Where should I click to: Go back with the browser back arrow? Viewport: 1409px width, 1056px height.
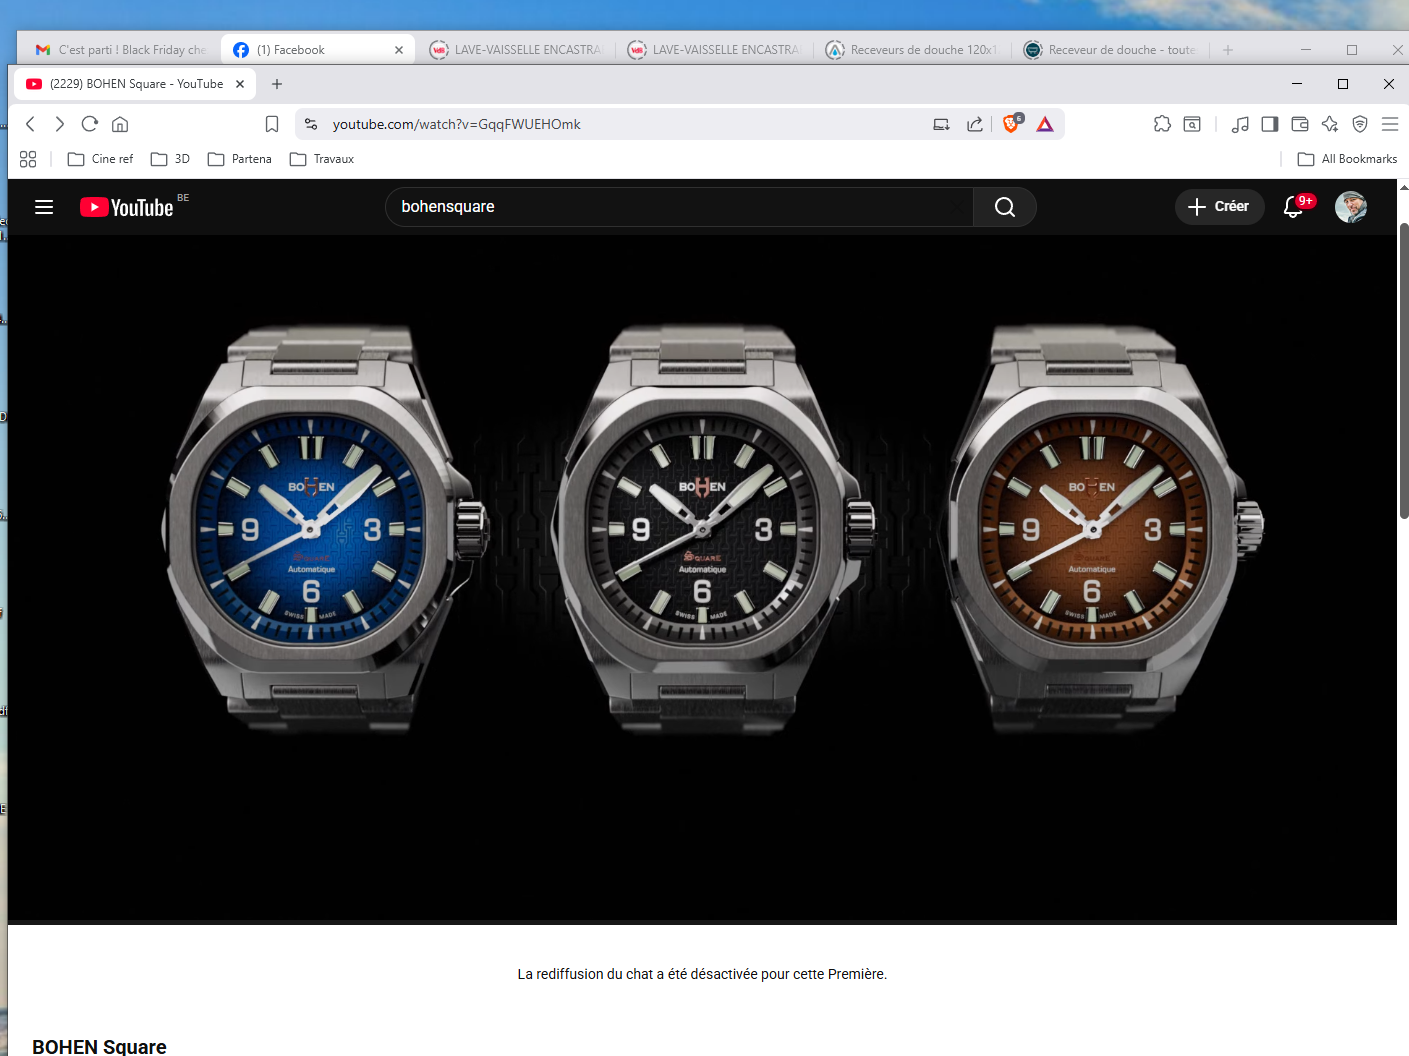click(30, 124)
